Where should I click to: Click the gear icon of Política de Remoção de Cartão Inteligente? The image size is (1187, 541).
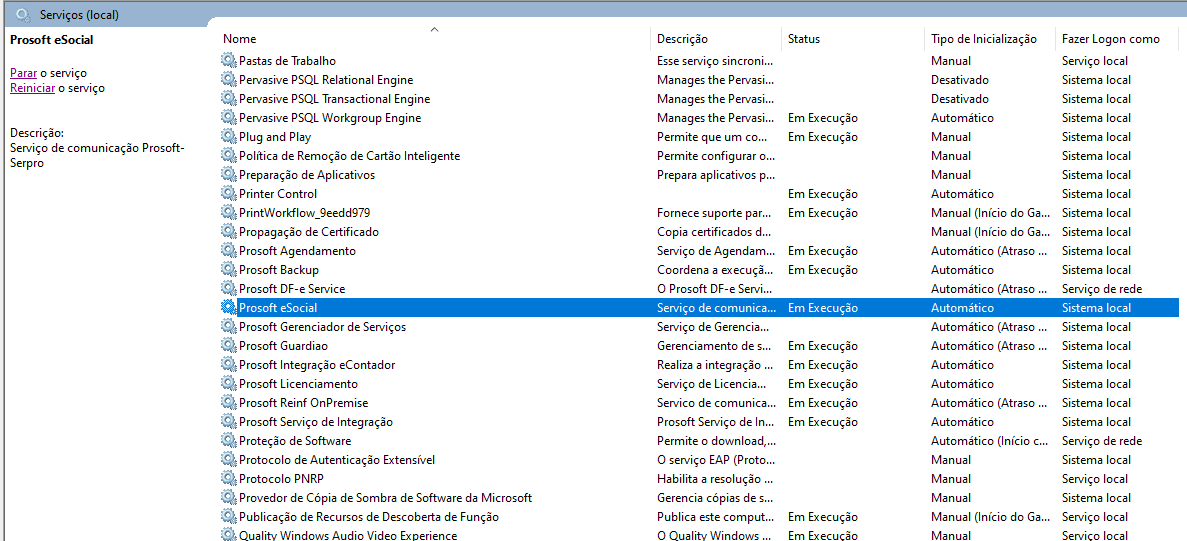(229, 155)
